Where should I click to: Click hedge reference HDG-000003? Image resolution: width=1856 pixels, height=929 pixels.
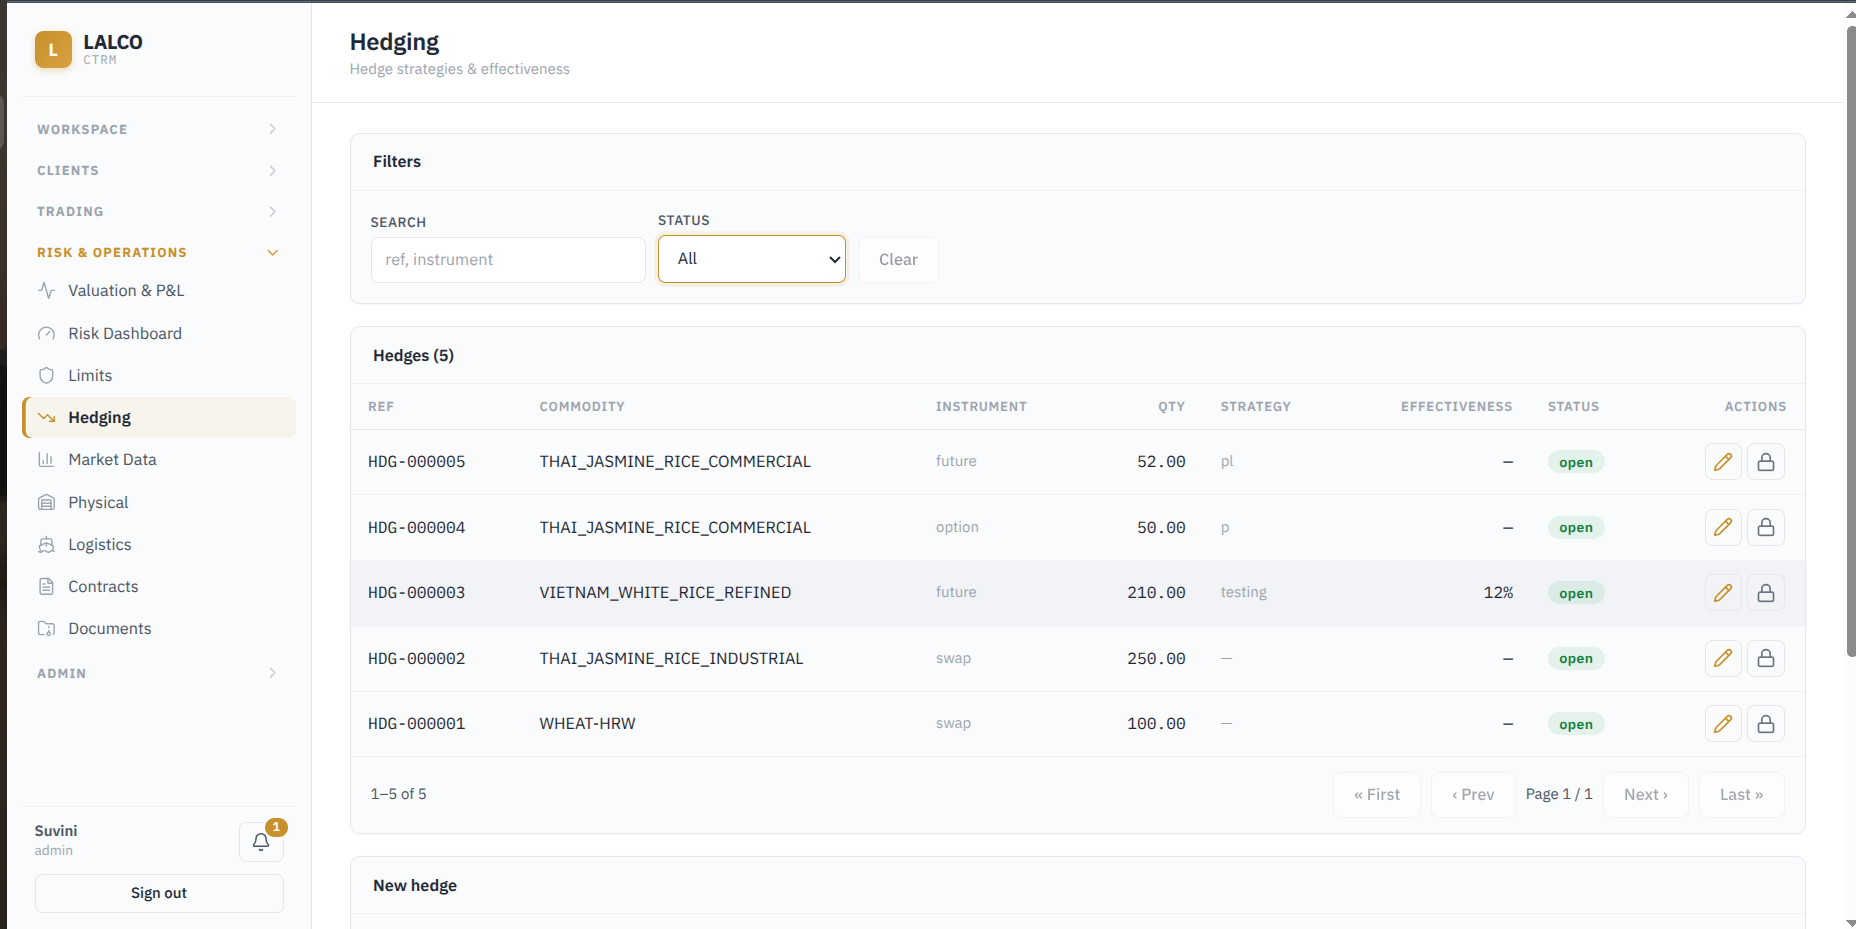(417, 593)
